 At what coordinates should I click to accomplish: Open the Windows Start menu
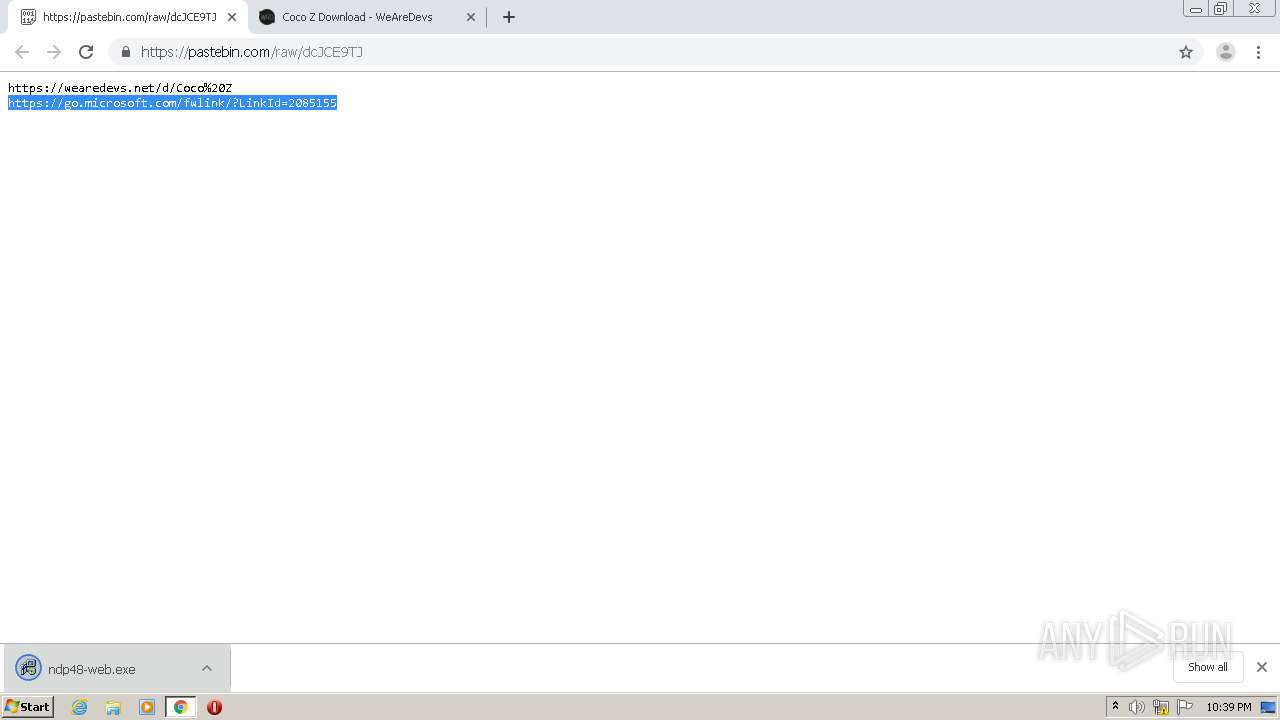click(28, 707)
